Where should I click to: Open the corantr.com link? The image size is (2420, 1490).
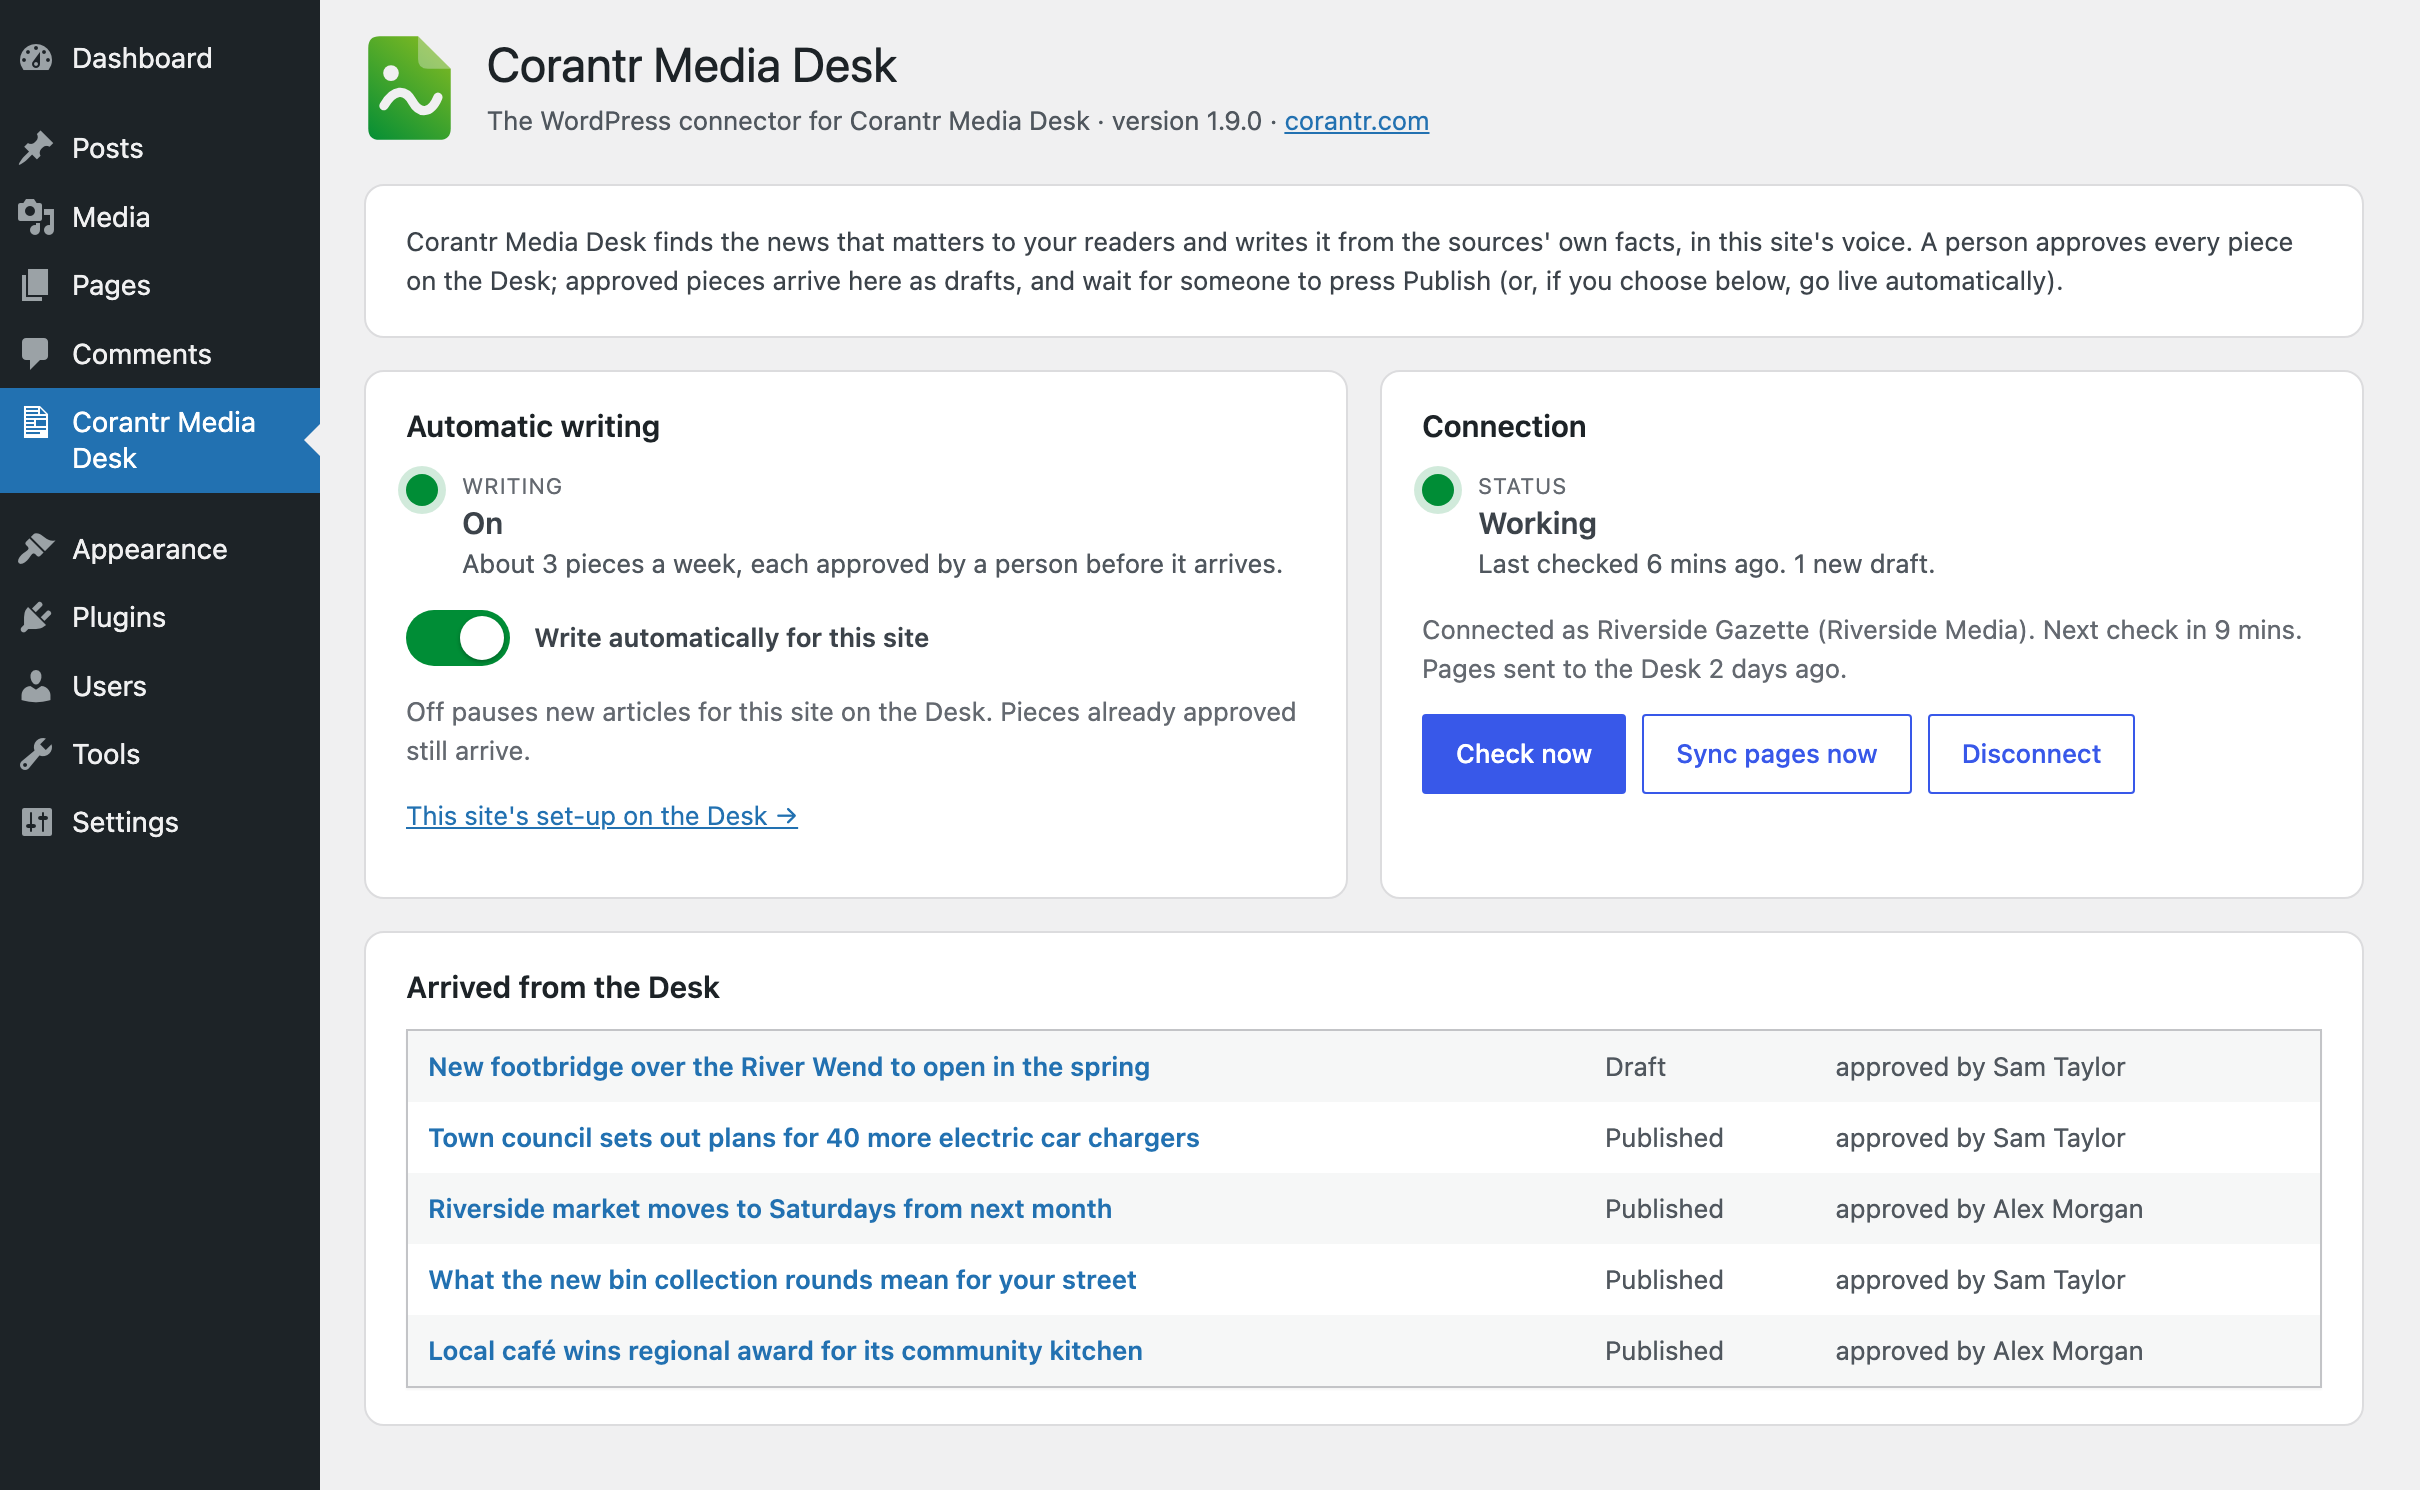[x=1356, y=121]
